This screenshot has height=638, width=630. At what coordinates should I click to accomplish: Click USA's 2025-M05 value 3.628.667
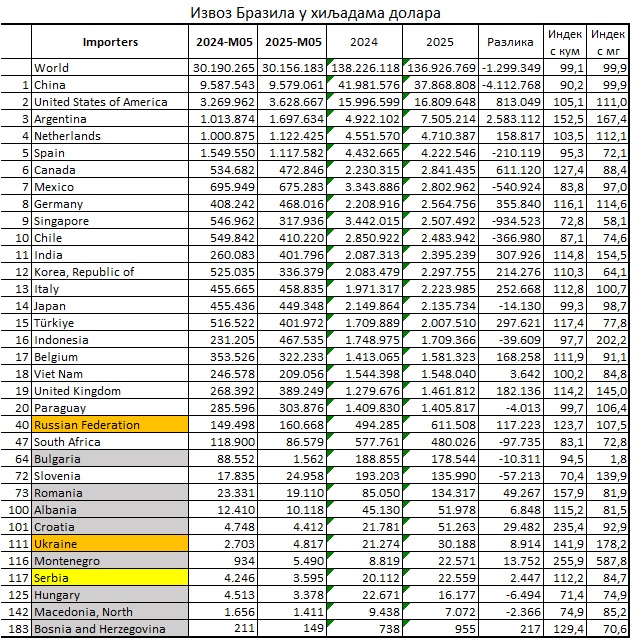pos(292,102)
